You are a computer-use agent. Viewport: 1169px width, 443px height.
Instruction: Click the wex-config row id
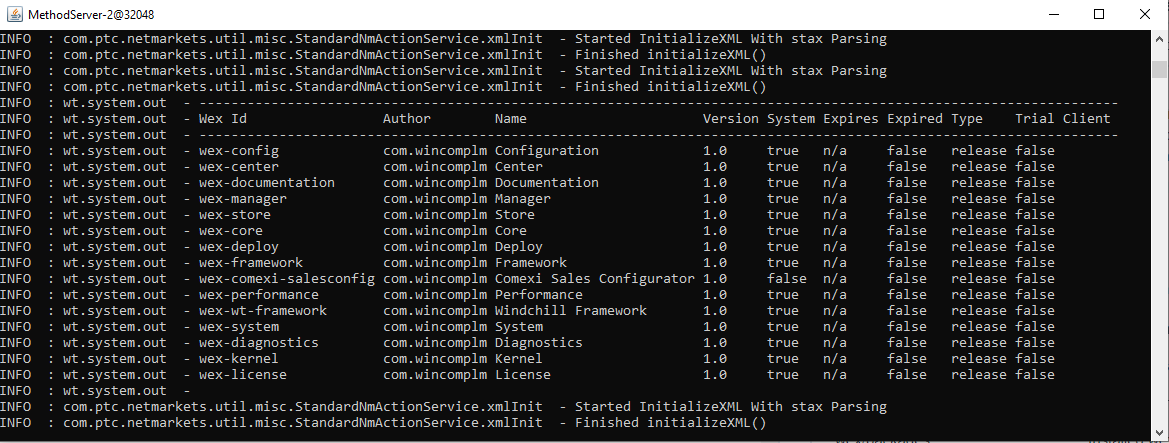point(239,151)
